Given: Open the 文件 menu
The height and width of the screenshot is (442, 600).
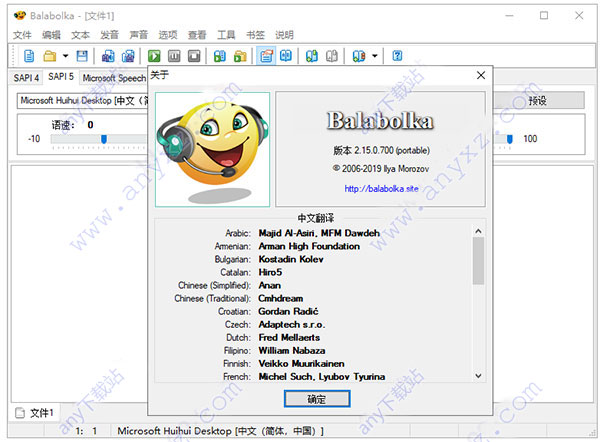Looking at the screenshot, I should [22, 35].
